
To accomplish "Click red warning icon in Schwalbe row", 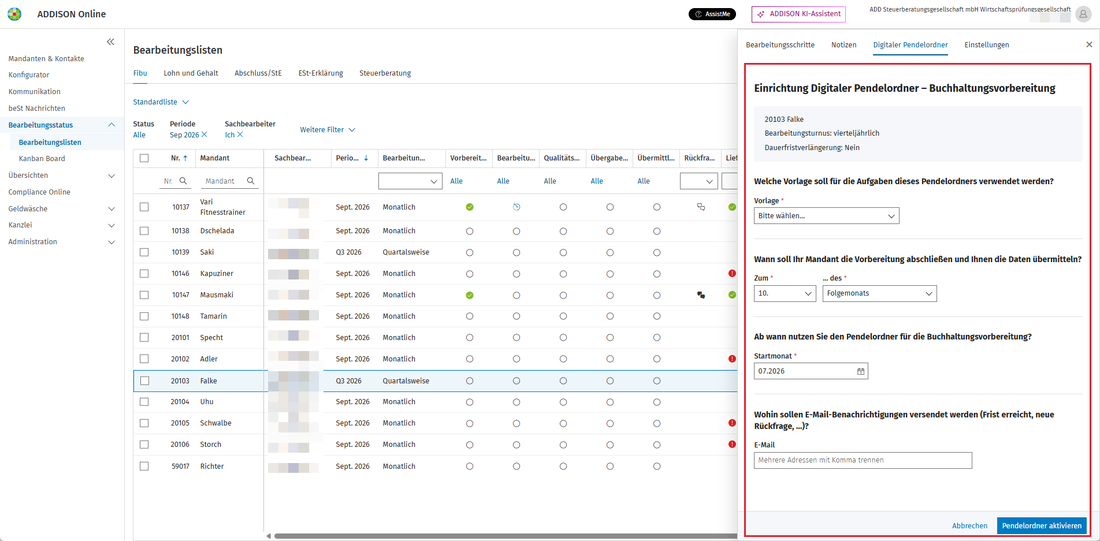I will (x=732, y=423).
